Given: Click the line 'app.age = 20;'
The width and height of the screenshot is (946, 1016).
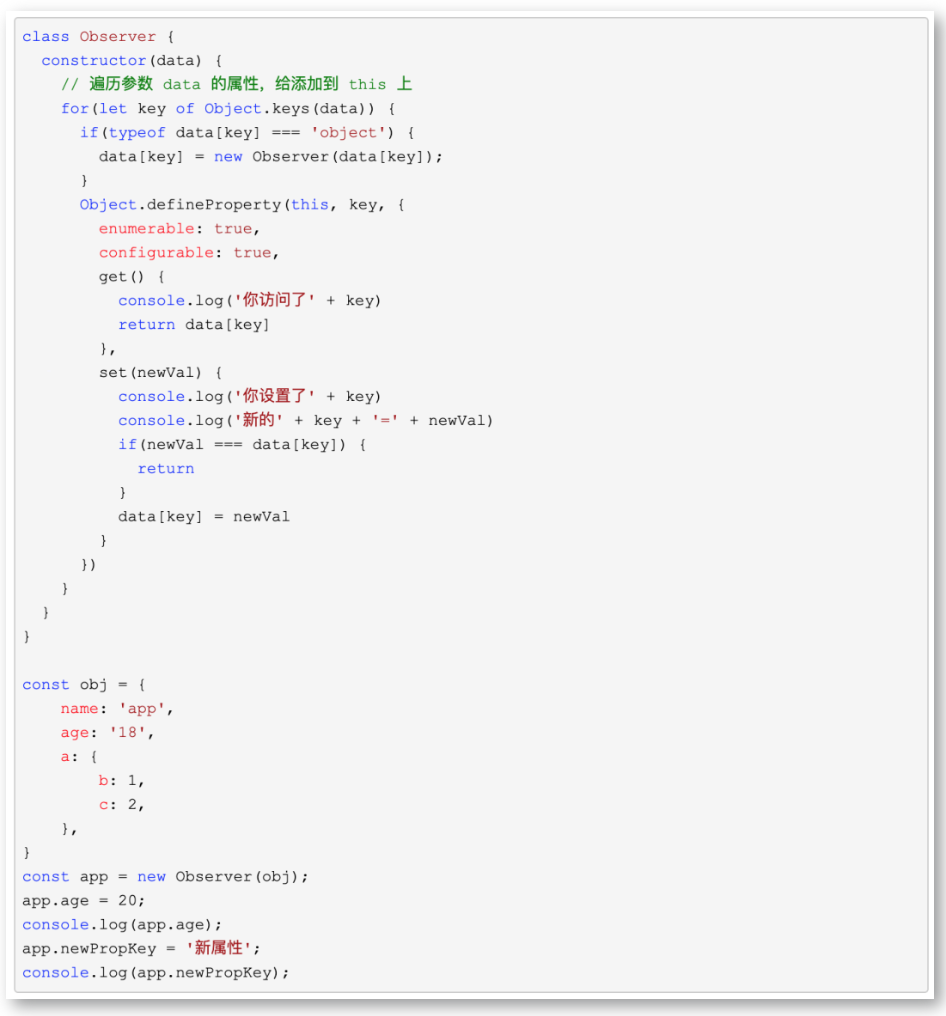Looking at the screenshot, I should [x=84, y=901].
